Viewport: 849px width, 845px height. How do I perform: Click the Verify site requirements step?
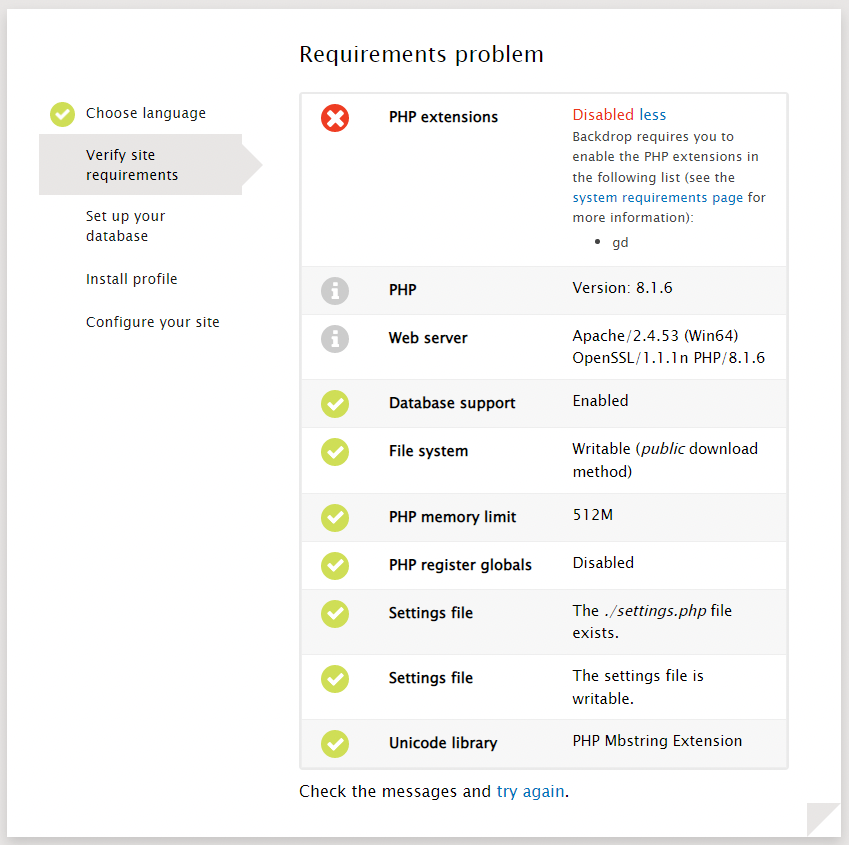130,165
